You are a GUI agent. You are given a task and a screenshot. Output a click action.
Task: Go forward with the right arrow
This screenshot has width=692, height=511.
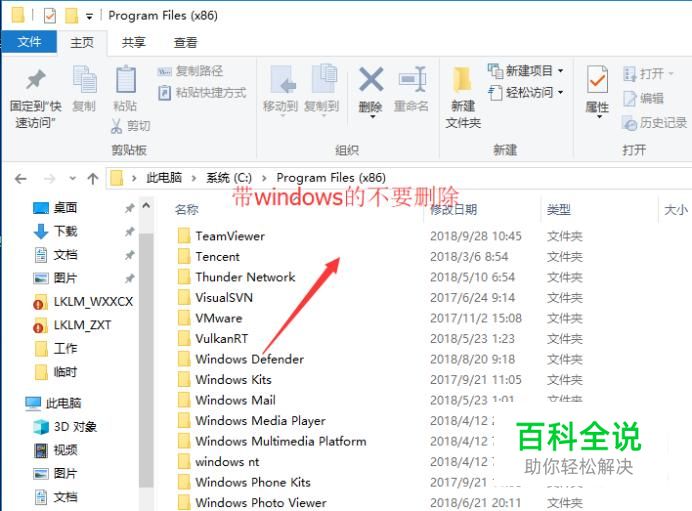click(49, 179)
